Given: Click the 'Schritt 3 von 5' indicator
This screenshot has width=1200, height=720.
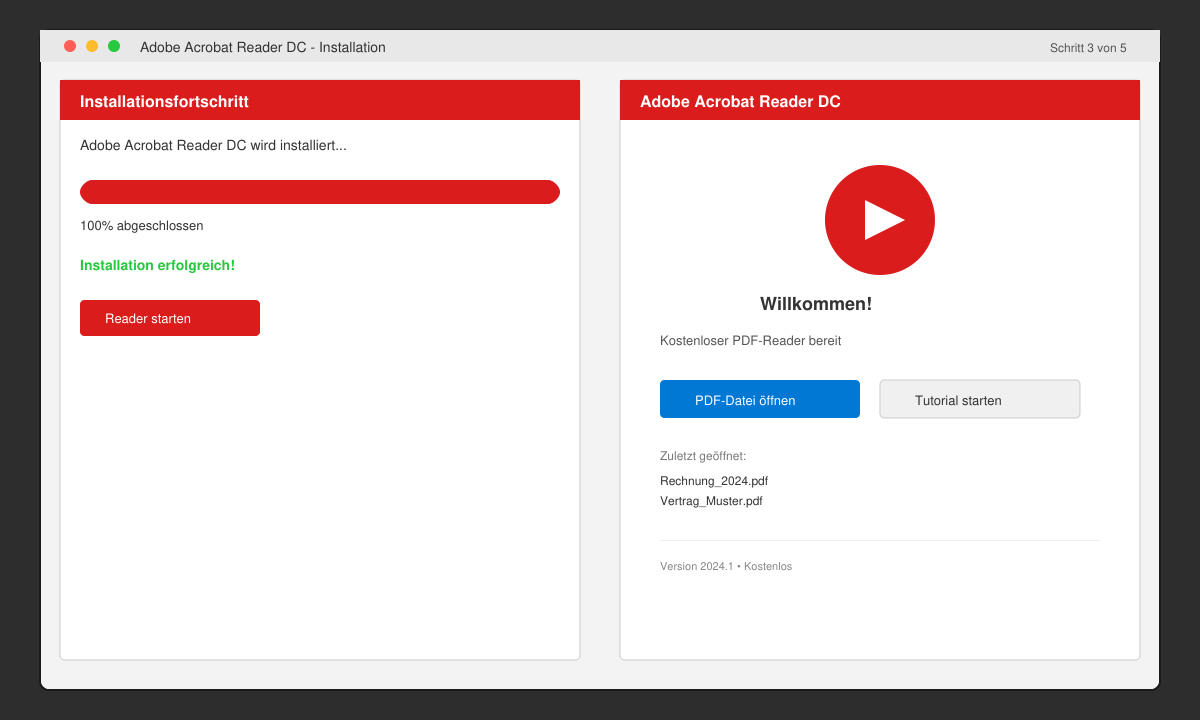Looking at the screenshot, I should click(x=1088, y=48).
